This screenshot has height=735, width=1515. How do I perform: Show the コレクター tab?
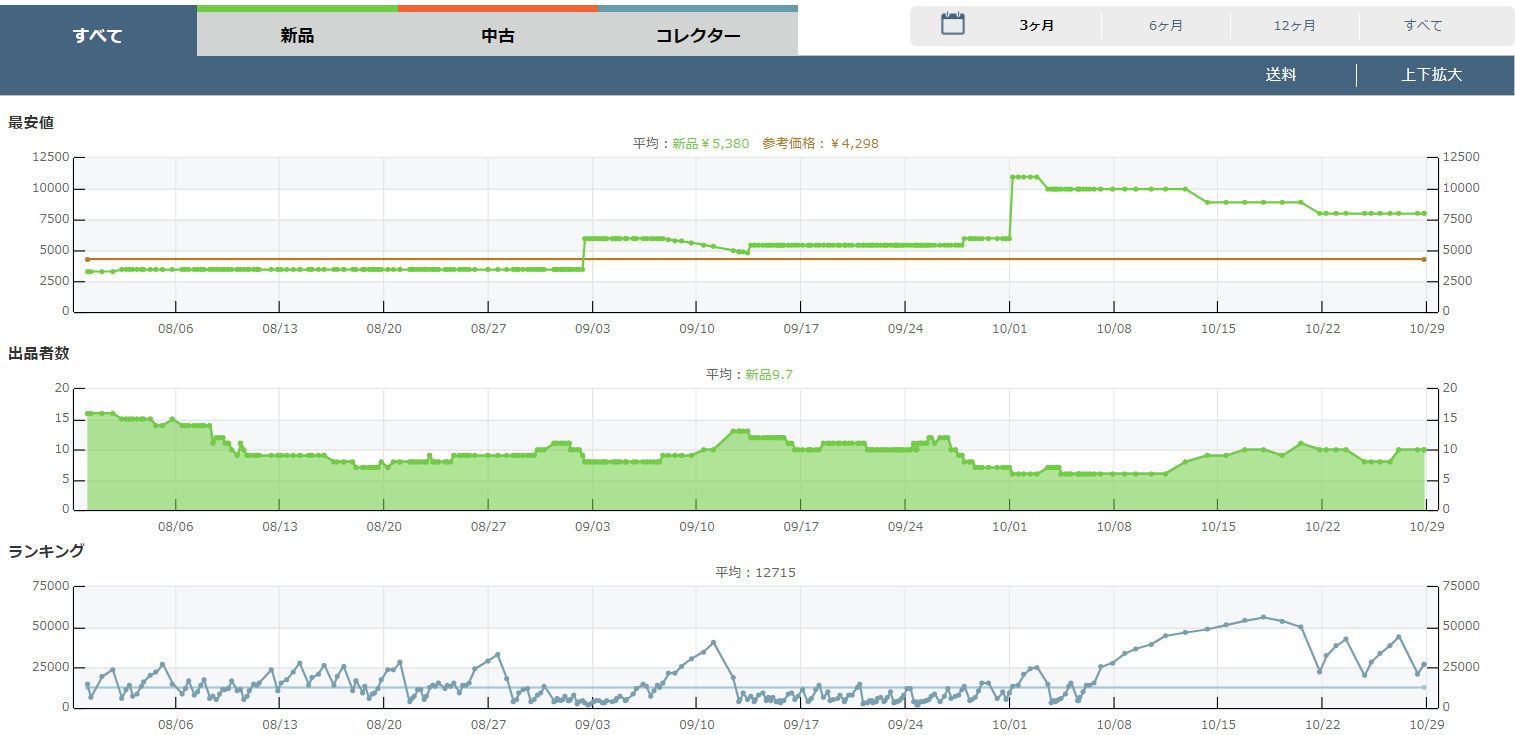coord(698,36)
